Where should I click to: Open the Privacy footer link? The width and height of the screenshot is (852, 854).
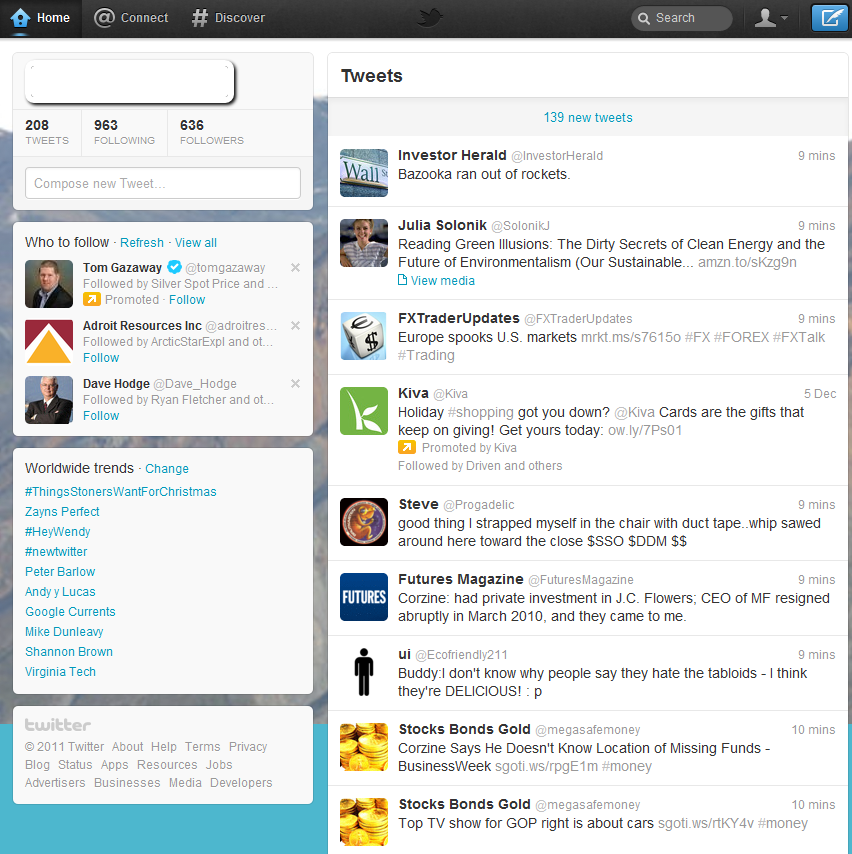click(248, 747)
